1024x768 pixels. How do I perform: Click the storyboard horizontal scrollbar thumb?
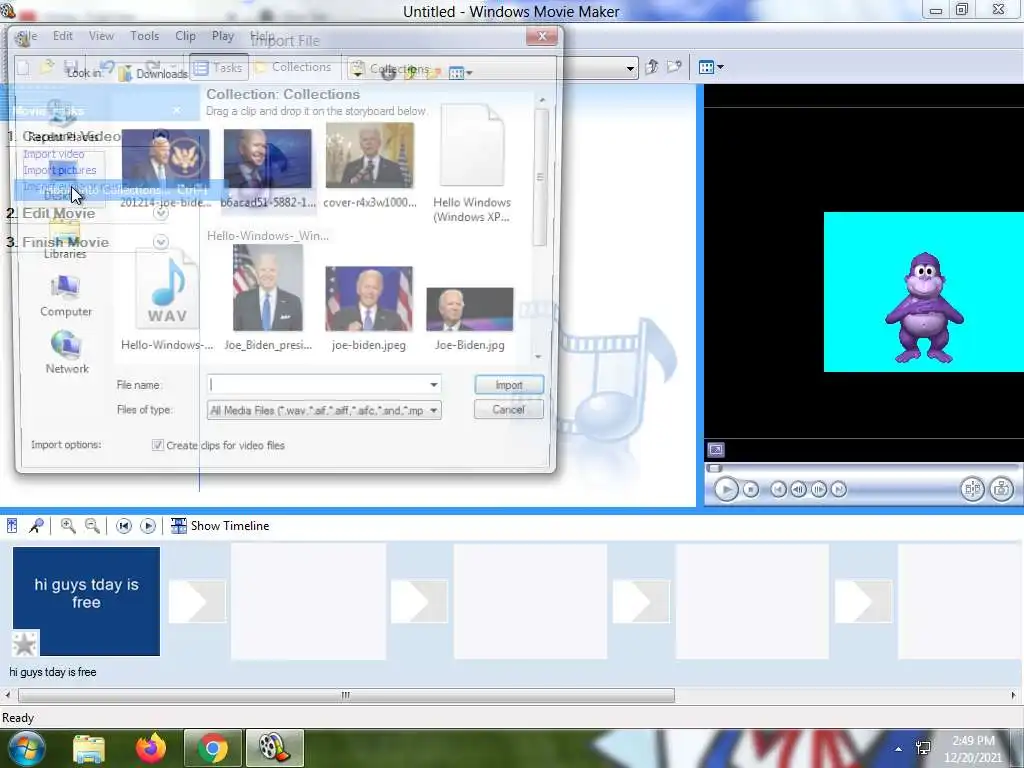pyautogui.click(x=346, y=696)
